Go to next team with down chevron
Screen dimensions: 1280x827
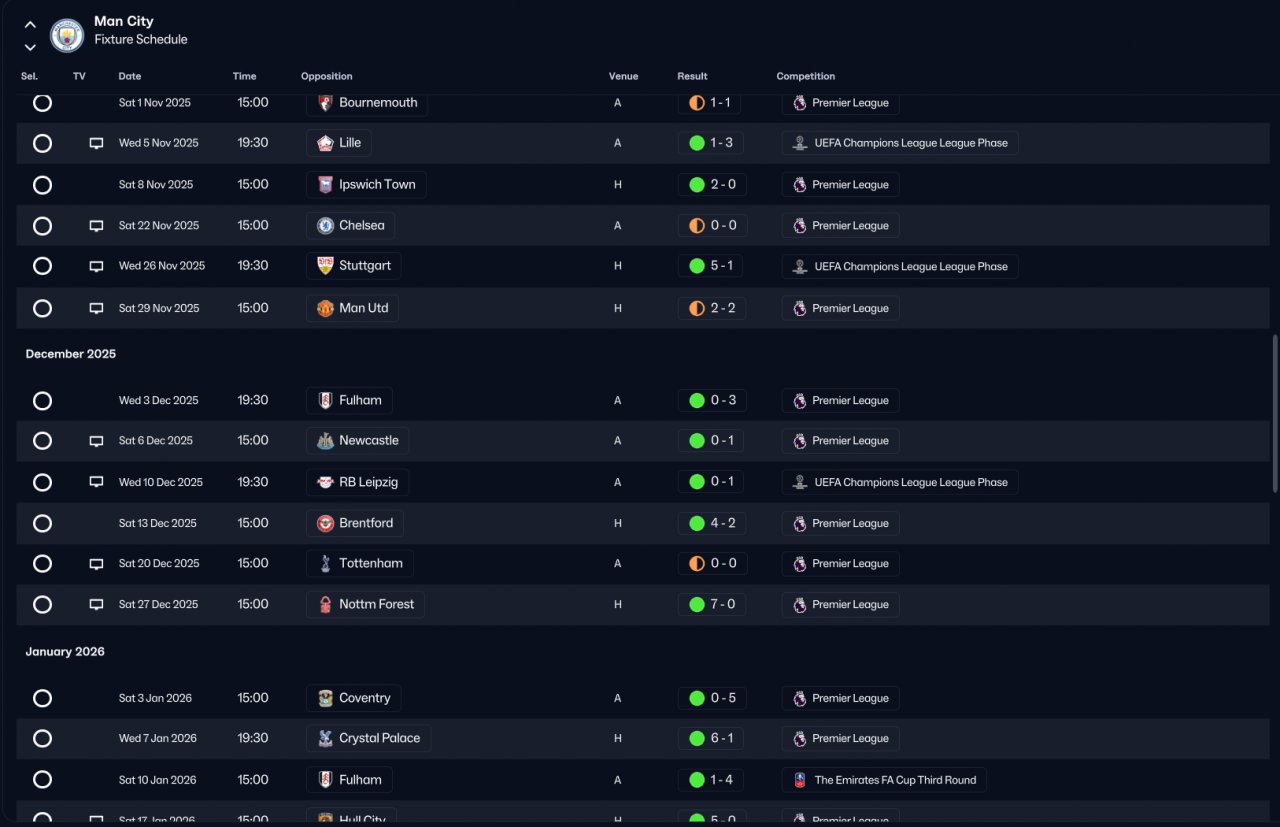pyautogui.click(x=30, y=47)
